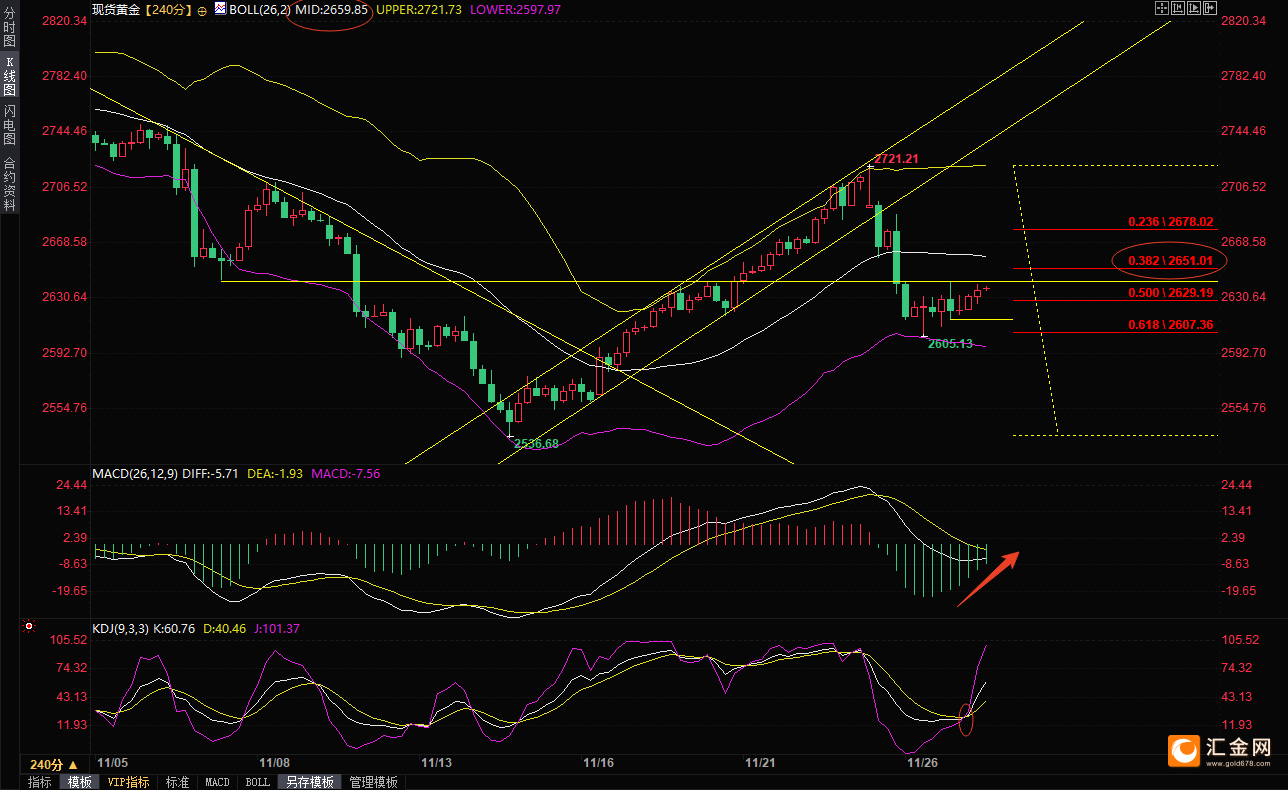
Task: Open the 240分 period dropdown at bottom left
Action: 54,764
